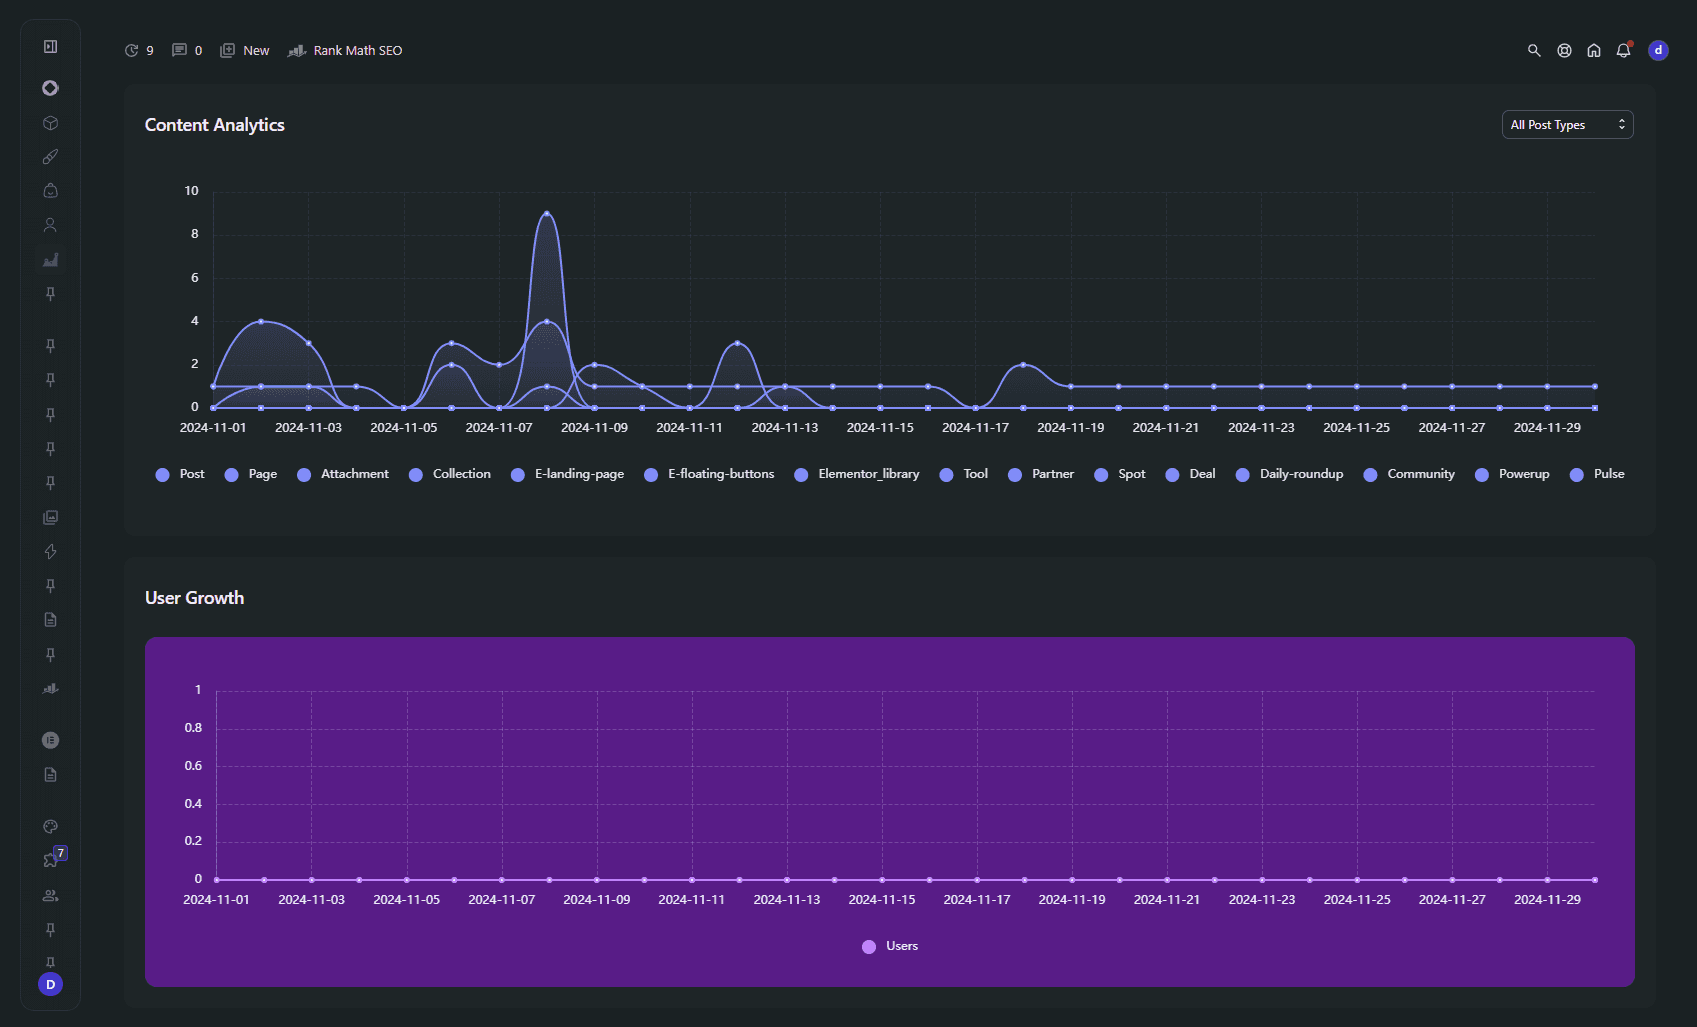
Task: Open the paintbrush icon in the sidebar
Action: pos(50,157)
